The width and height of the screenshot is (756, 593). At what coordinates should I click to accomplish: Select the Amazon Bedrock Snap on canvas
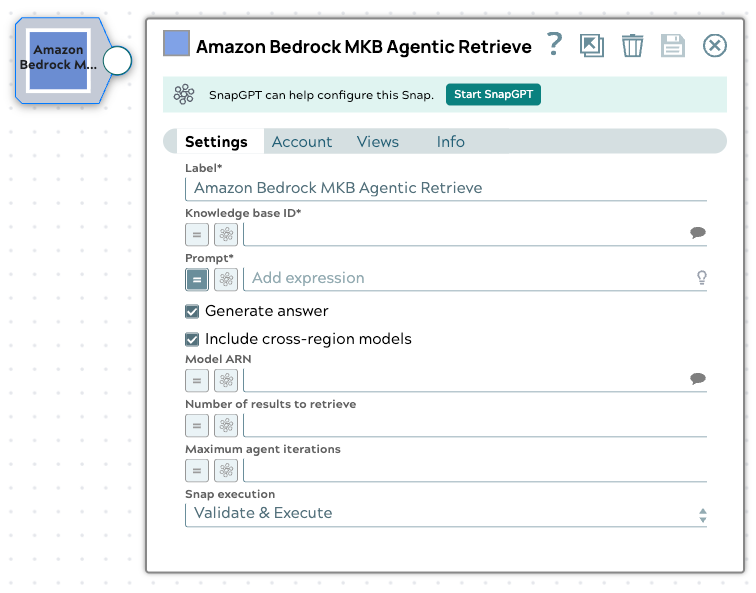58,60
